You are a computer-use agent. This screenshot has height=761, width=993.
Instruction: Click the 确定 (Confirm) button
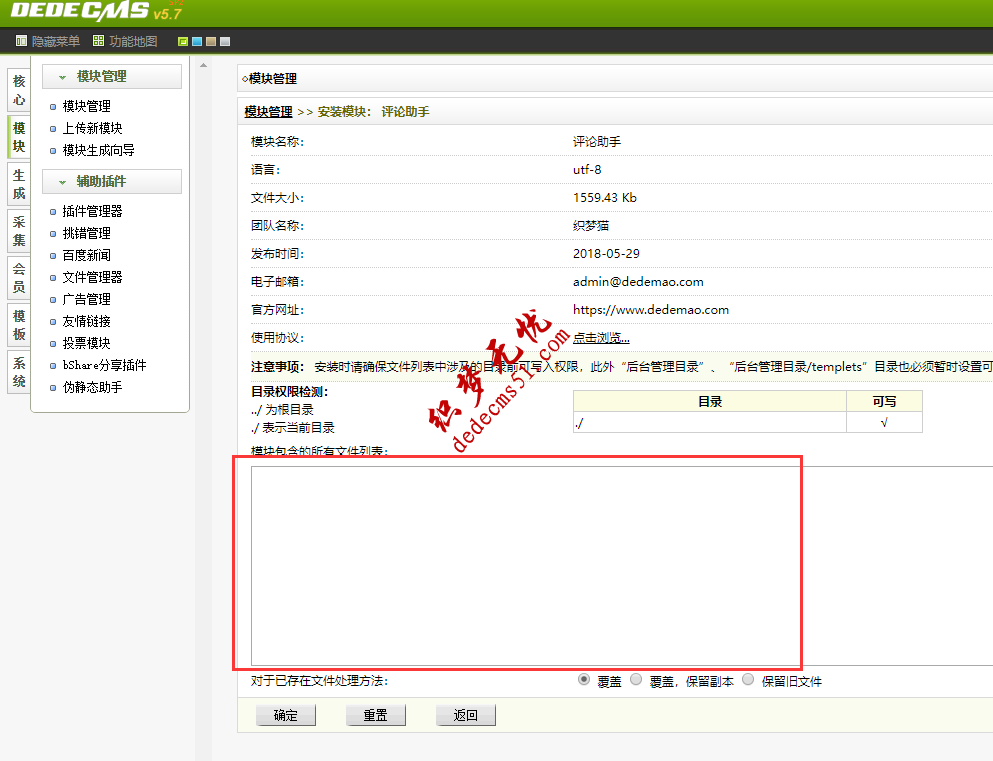tap(285, 714)
